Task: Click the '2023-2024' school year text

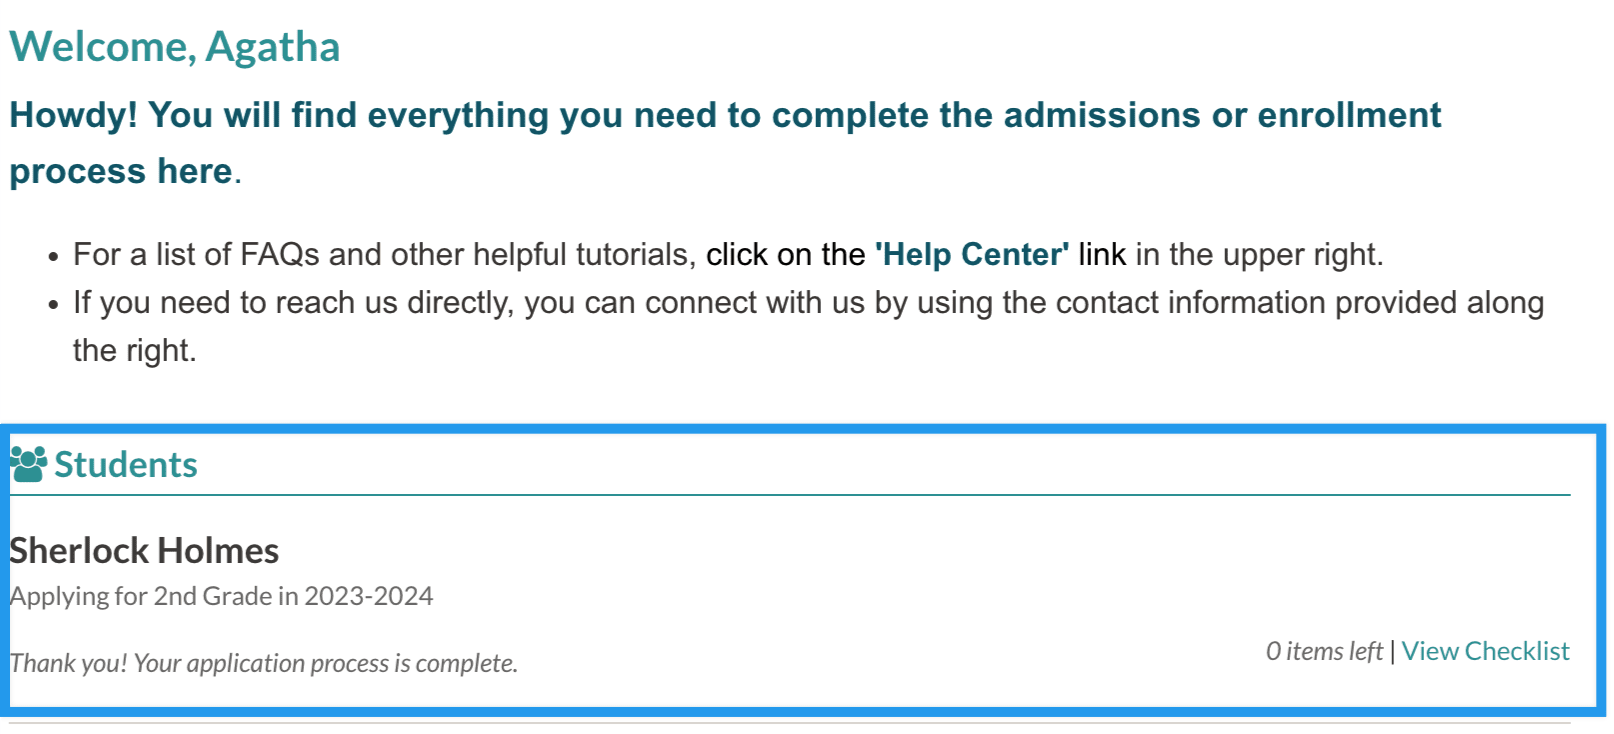Action: click(368, 596)
